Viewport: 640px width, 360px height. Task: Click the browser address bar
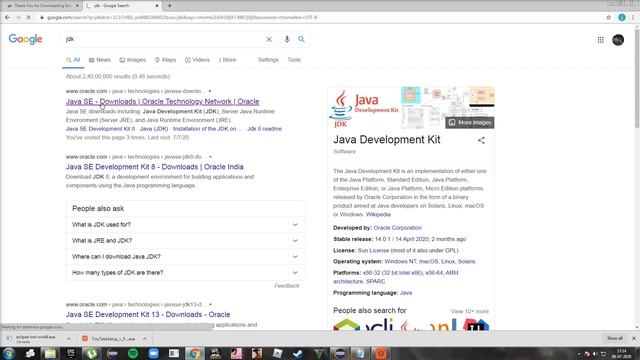[318, 18]
